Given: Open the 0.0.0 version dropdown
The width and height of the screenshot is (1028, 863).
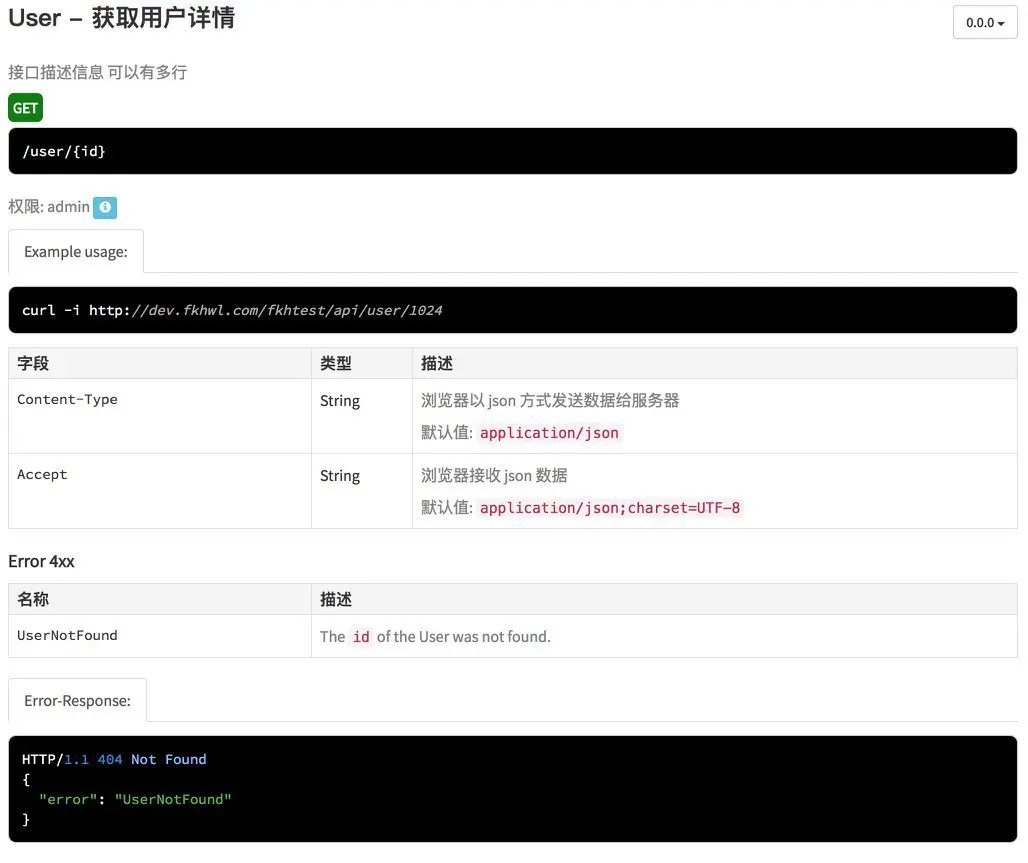Looking at the screenshot, I should tap(984, 22).
